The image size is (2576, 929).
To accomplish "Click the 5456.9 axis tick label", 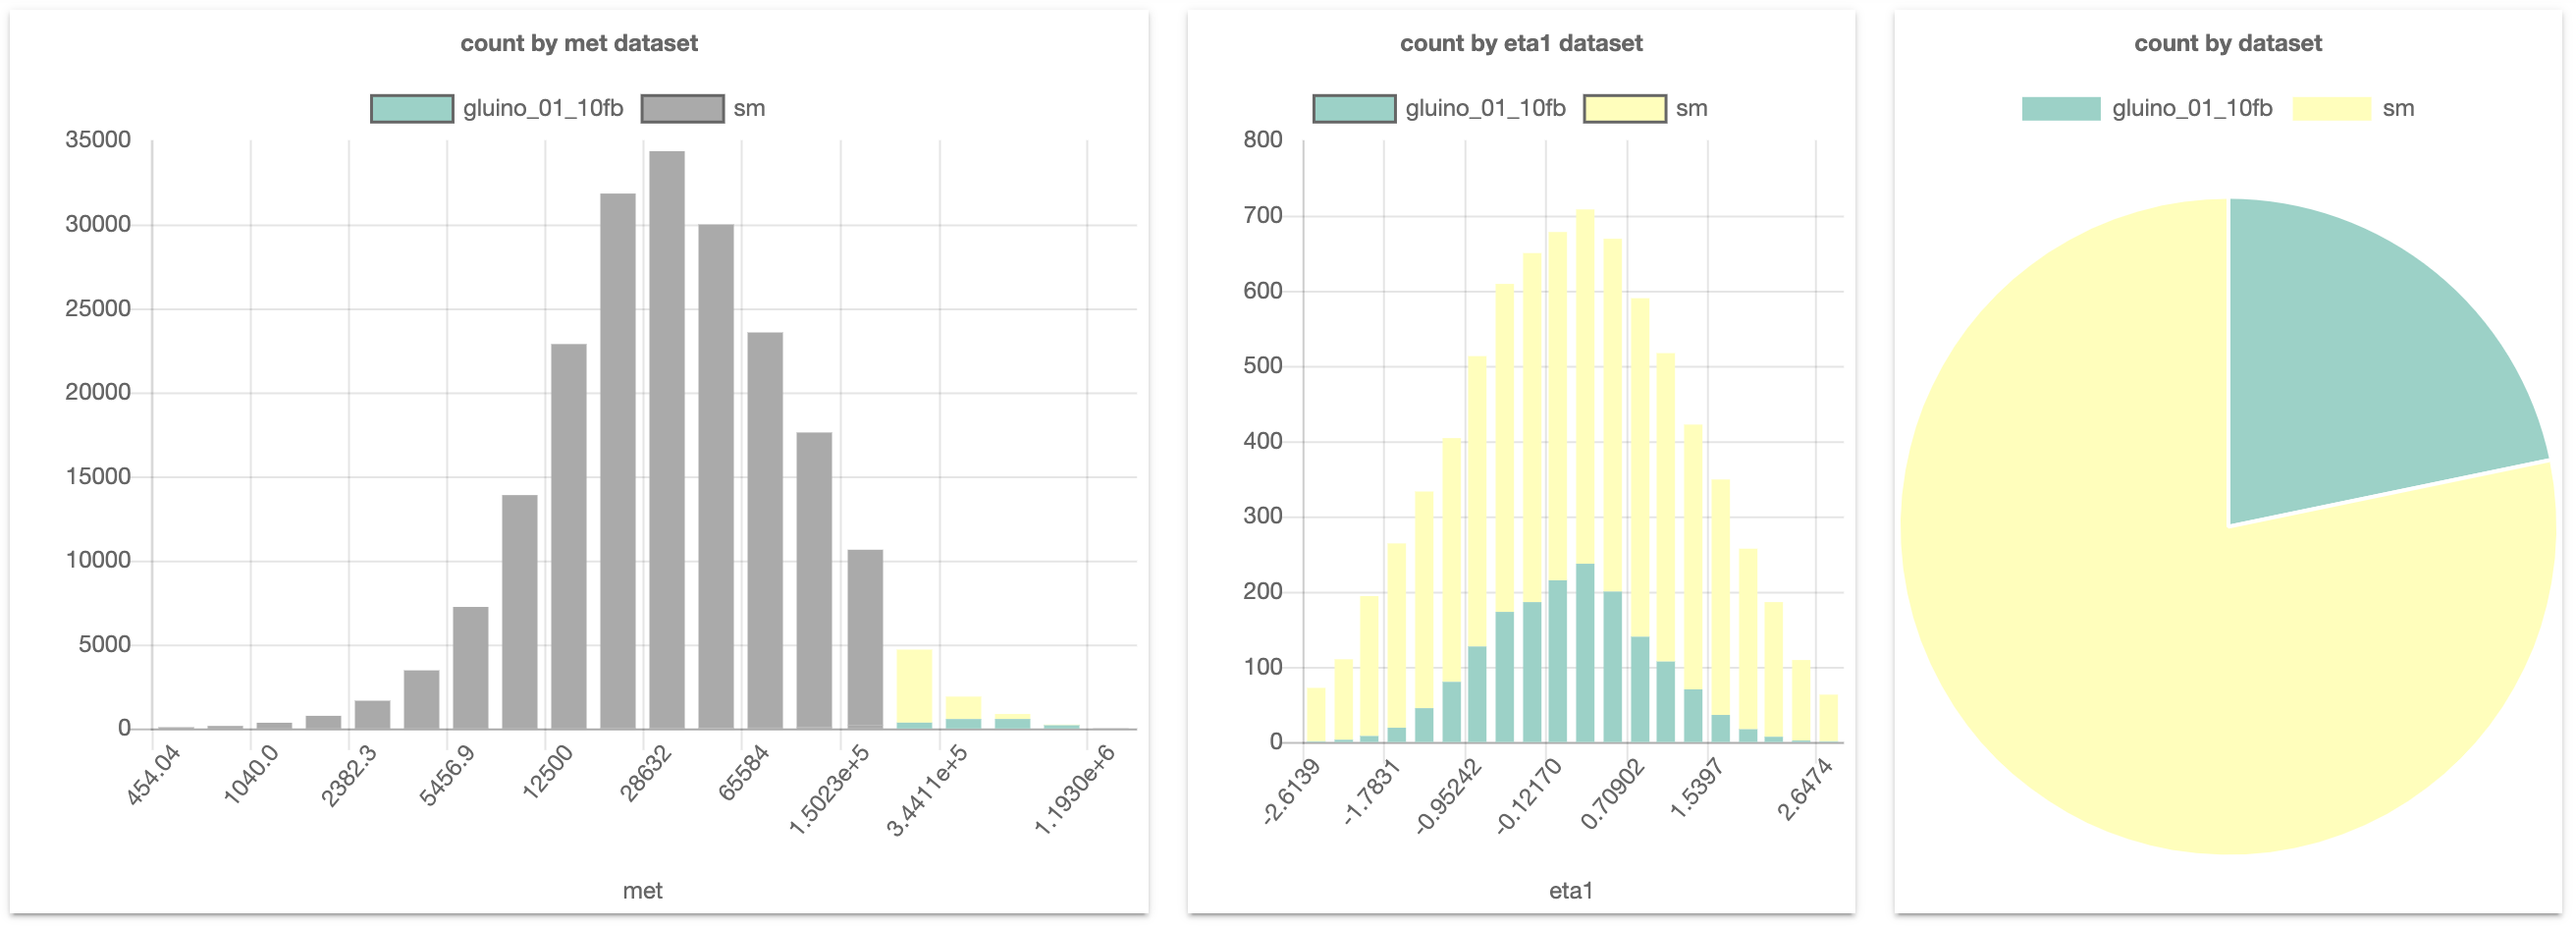I will click(x=447, y=775).
